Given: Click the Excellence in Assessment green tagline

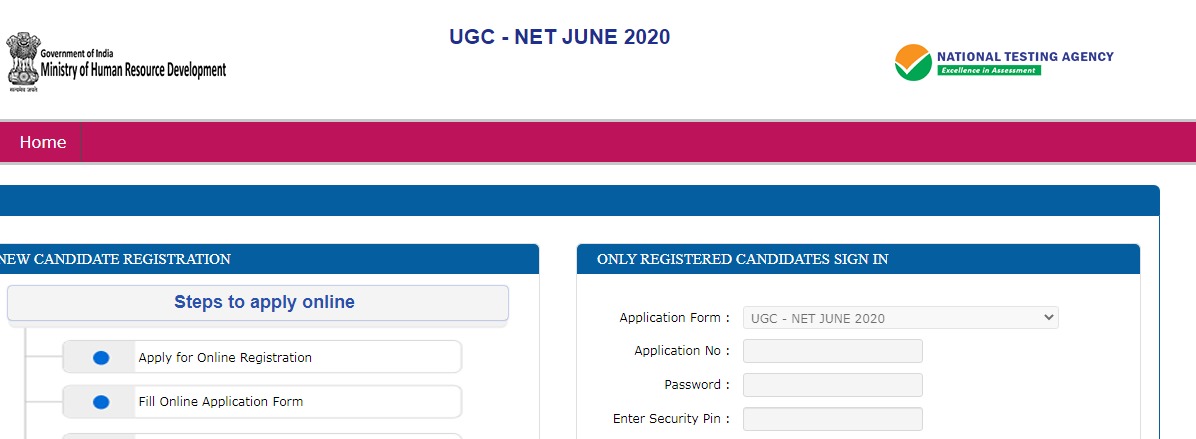Looking at the screenshot, I should coord(988,71).
